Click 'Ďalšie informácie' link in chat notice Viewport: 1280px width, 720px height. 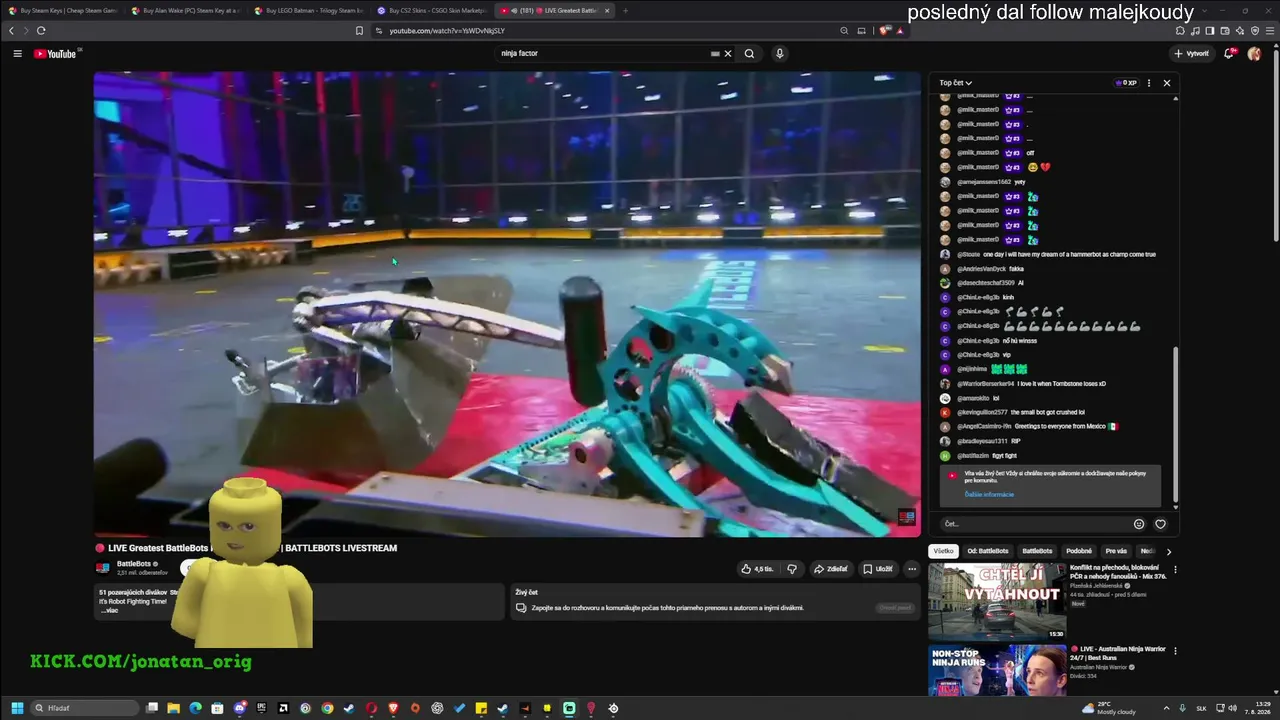pos(989,494)
